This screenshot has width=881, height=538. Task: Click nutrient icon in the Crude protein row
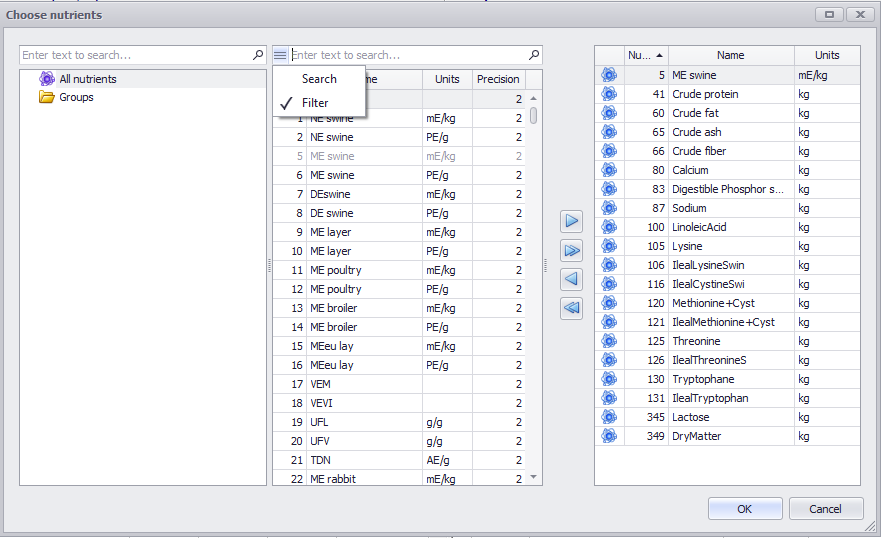(x=609, y=94)
